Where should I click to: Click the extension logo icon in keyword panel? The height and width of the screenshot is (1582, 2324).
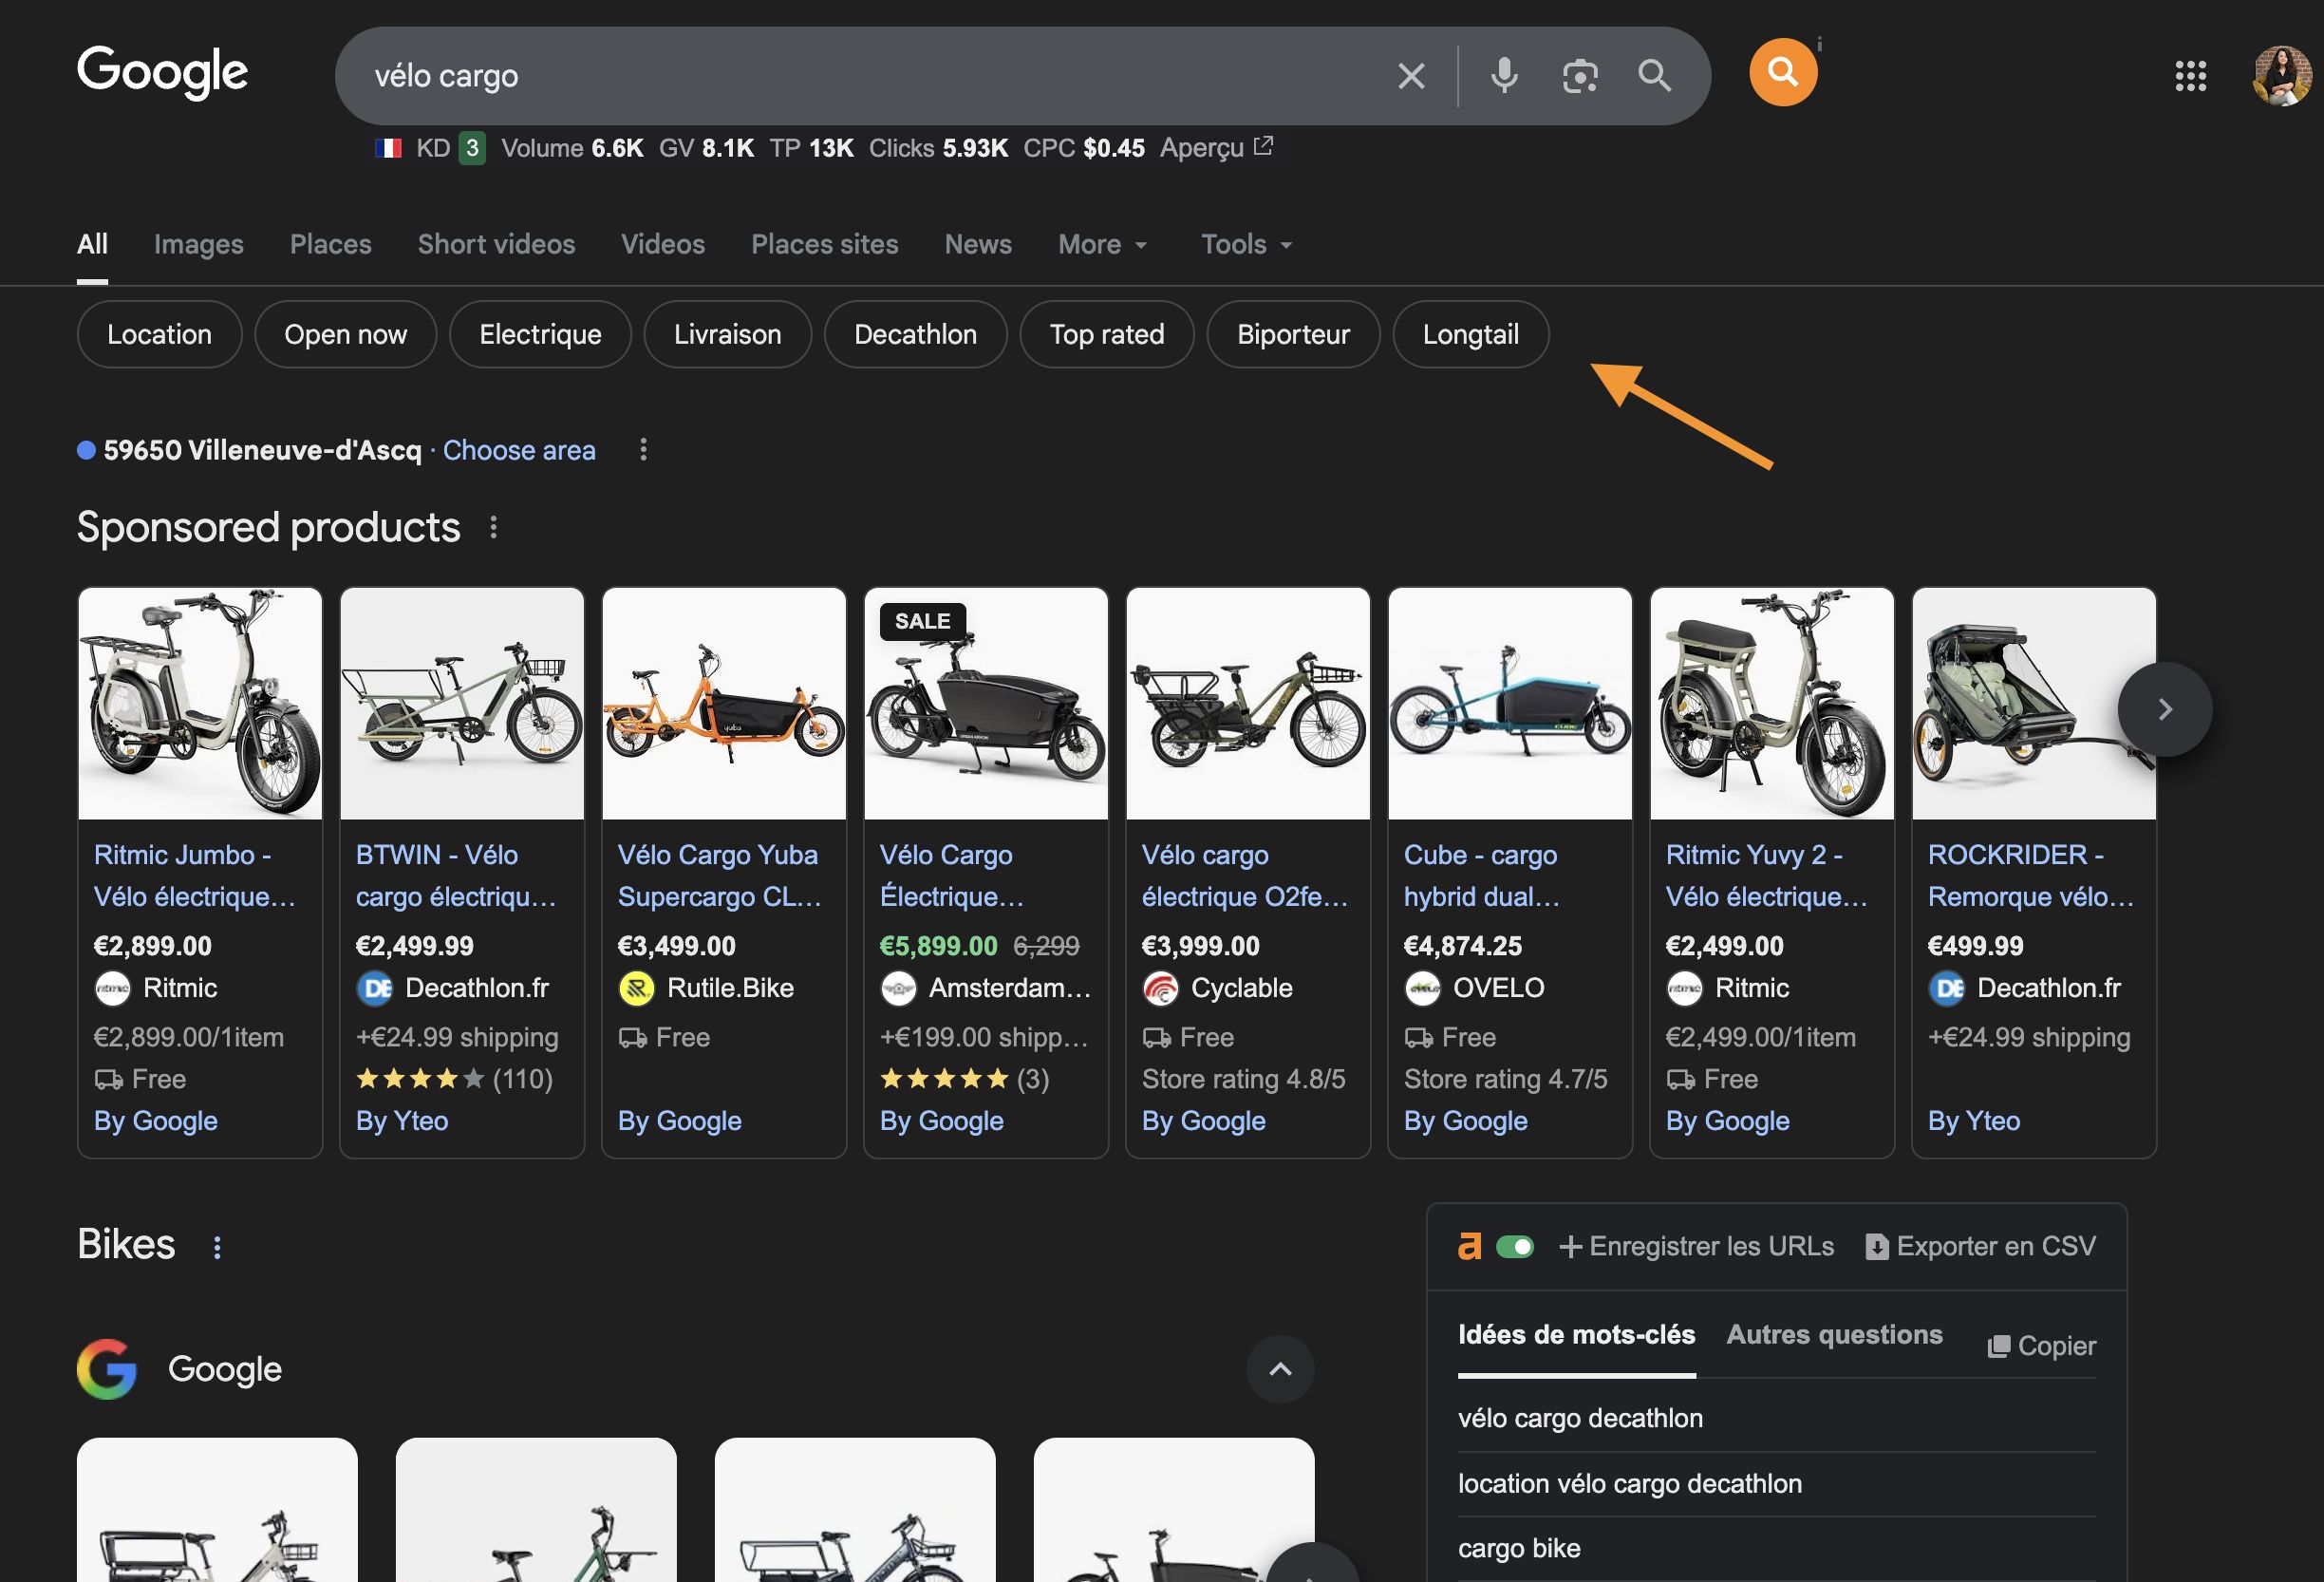point(1470,1246)
